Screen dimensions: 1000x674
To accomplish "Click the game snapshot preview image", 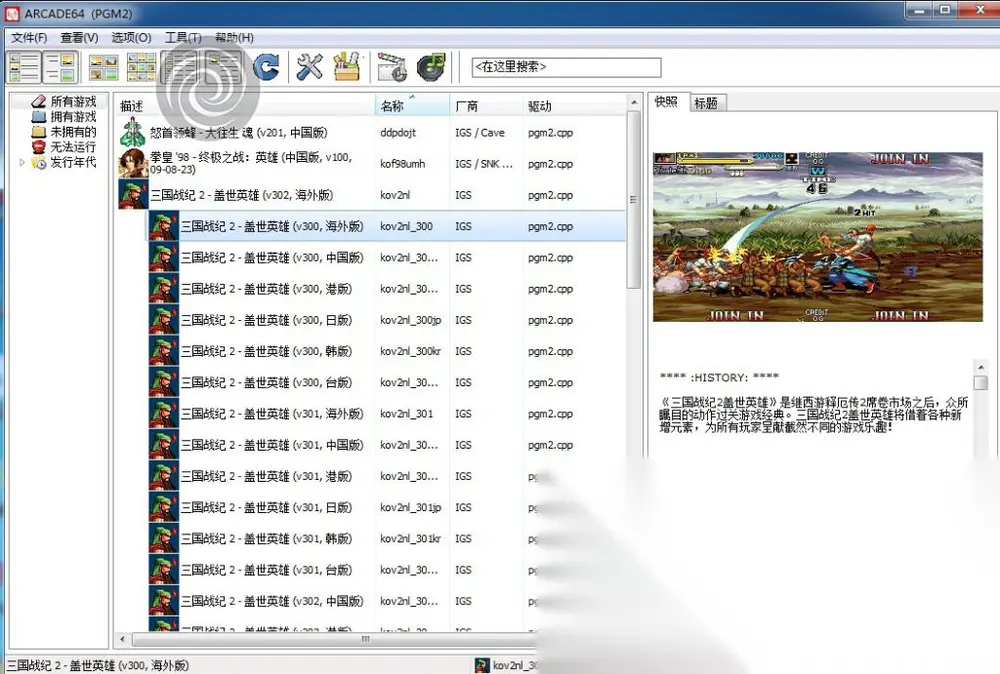I will (x=818, y=237).
